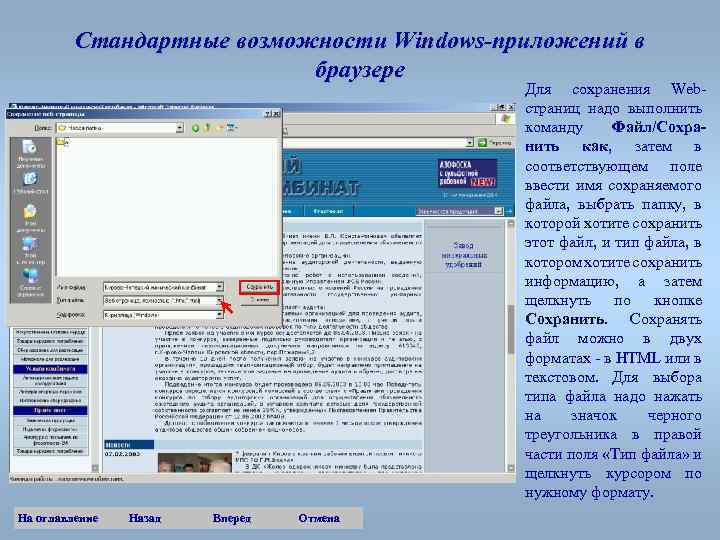Image resolution: width=720 pixels, height=540 pixels.
Task: Expand the Encoding dropdown arrow
Action: [x=219, y=315]
